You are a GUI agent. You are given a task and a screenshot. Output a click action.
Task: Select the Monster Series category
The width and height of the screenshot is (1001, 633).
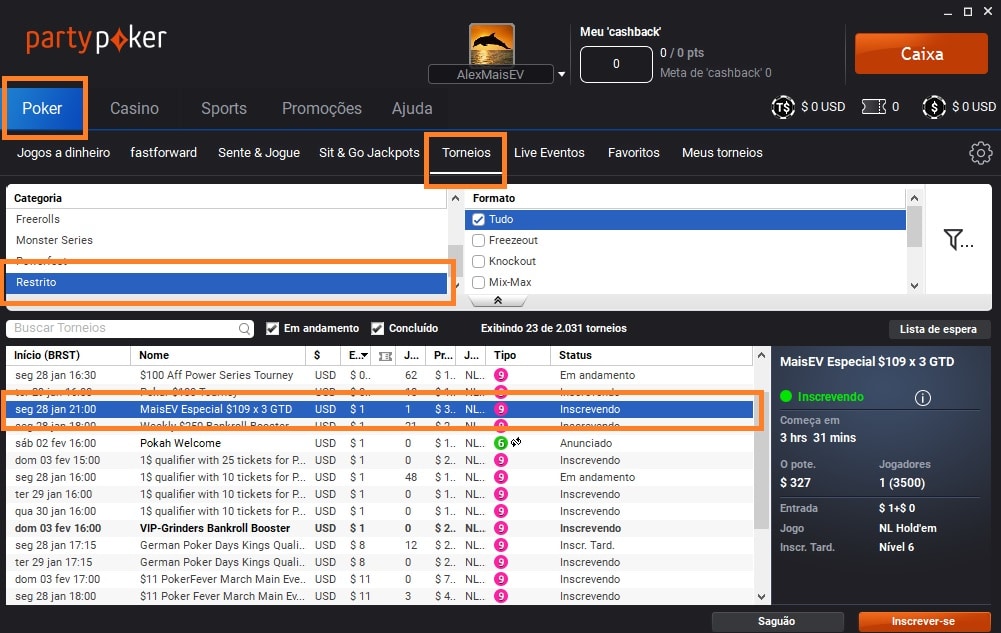click(227, 241)
